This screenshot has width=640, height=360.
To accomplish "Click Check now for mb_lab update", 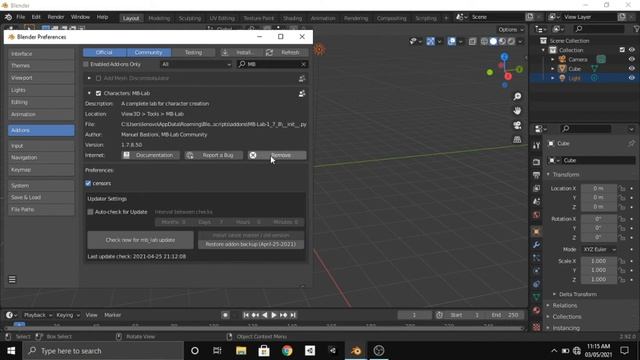I will coord(140,240).
